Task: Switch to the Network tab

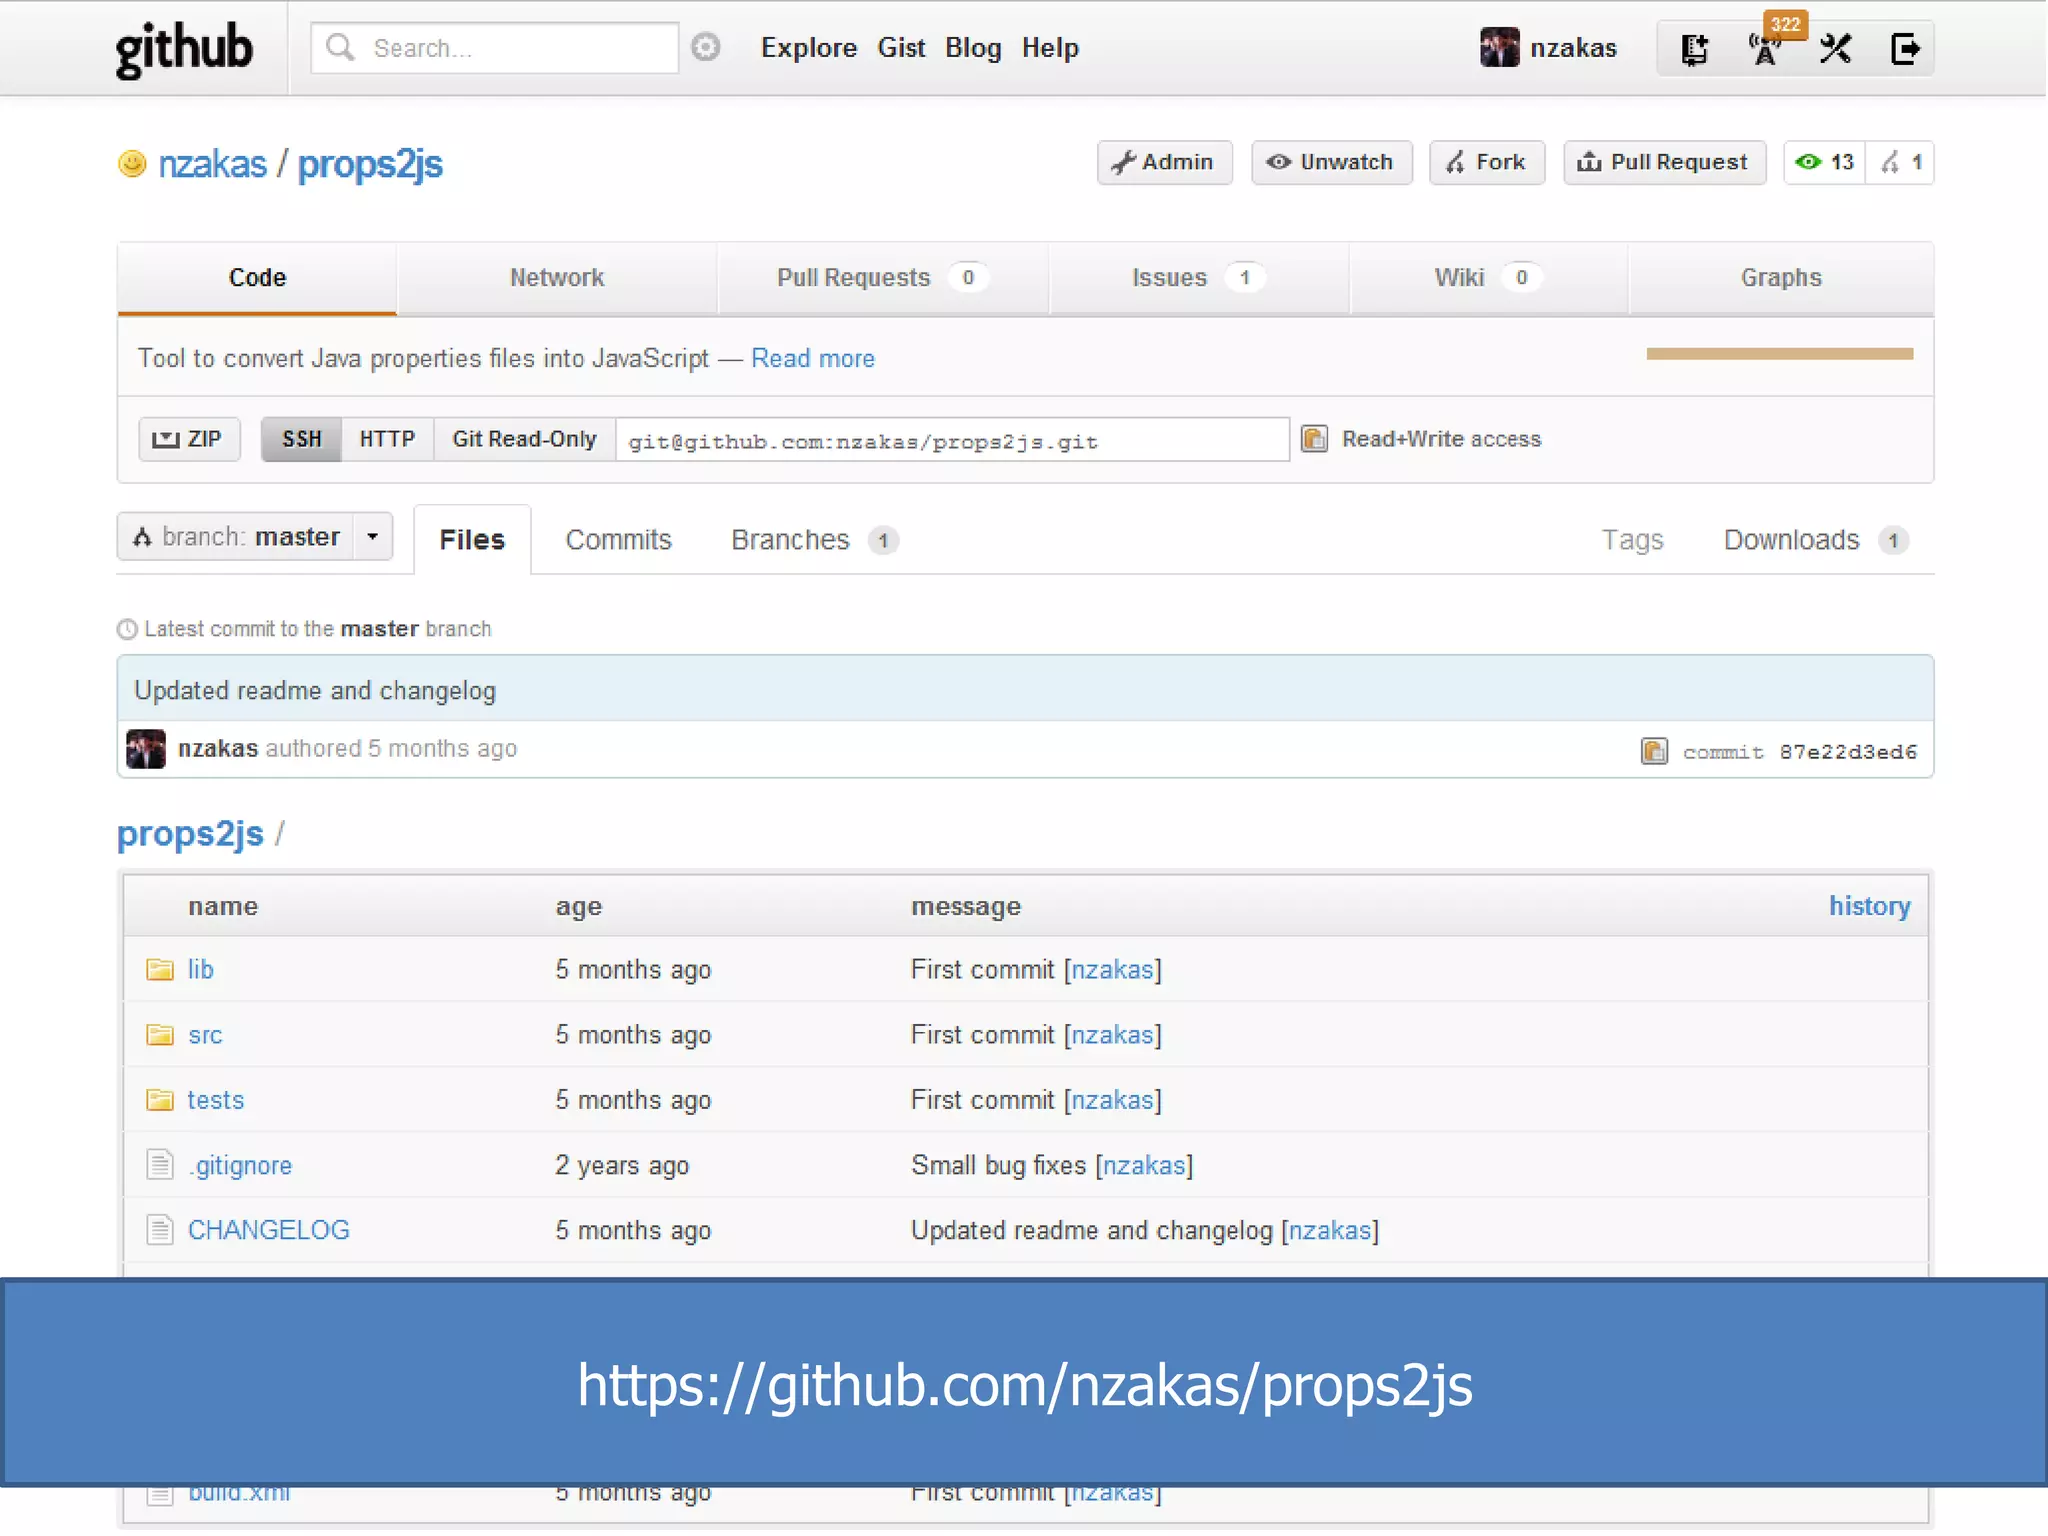Action: coord(557,278)
